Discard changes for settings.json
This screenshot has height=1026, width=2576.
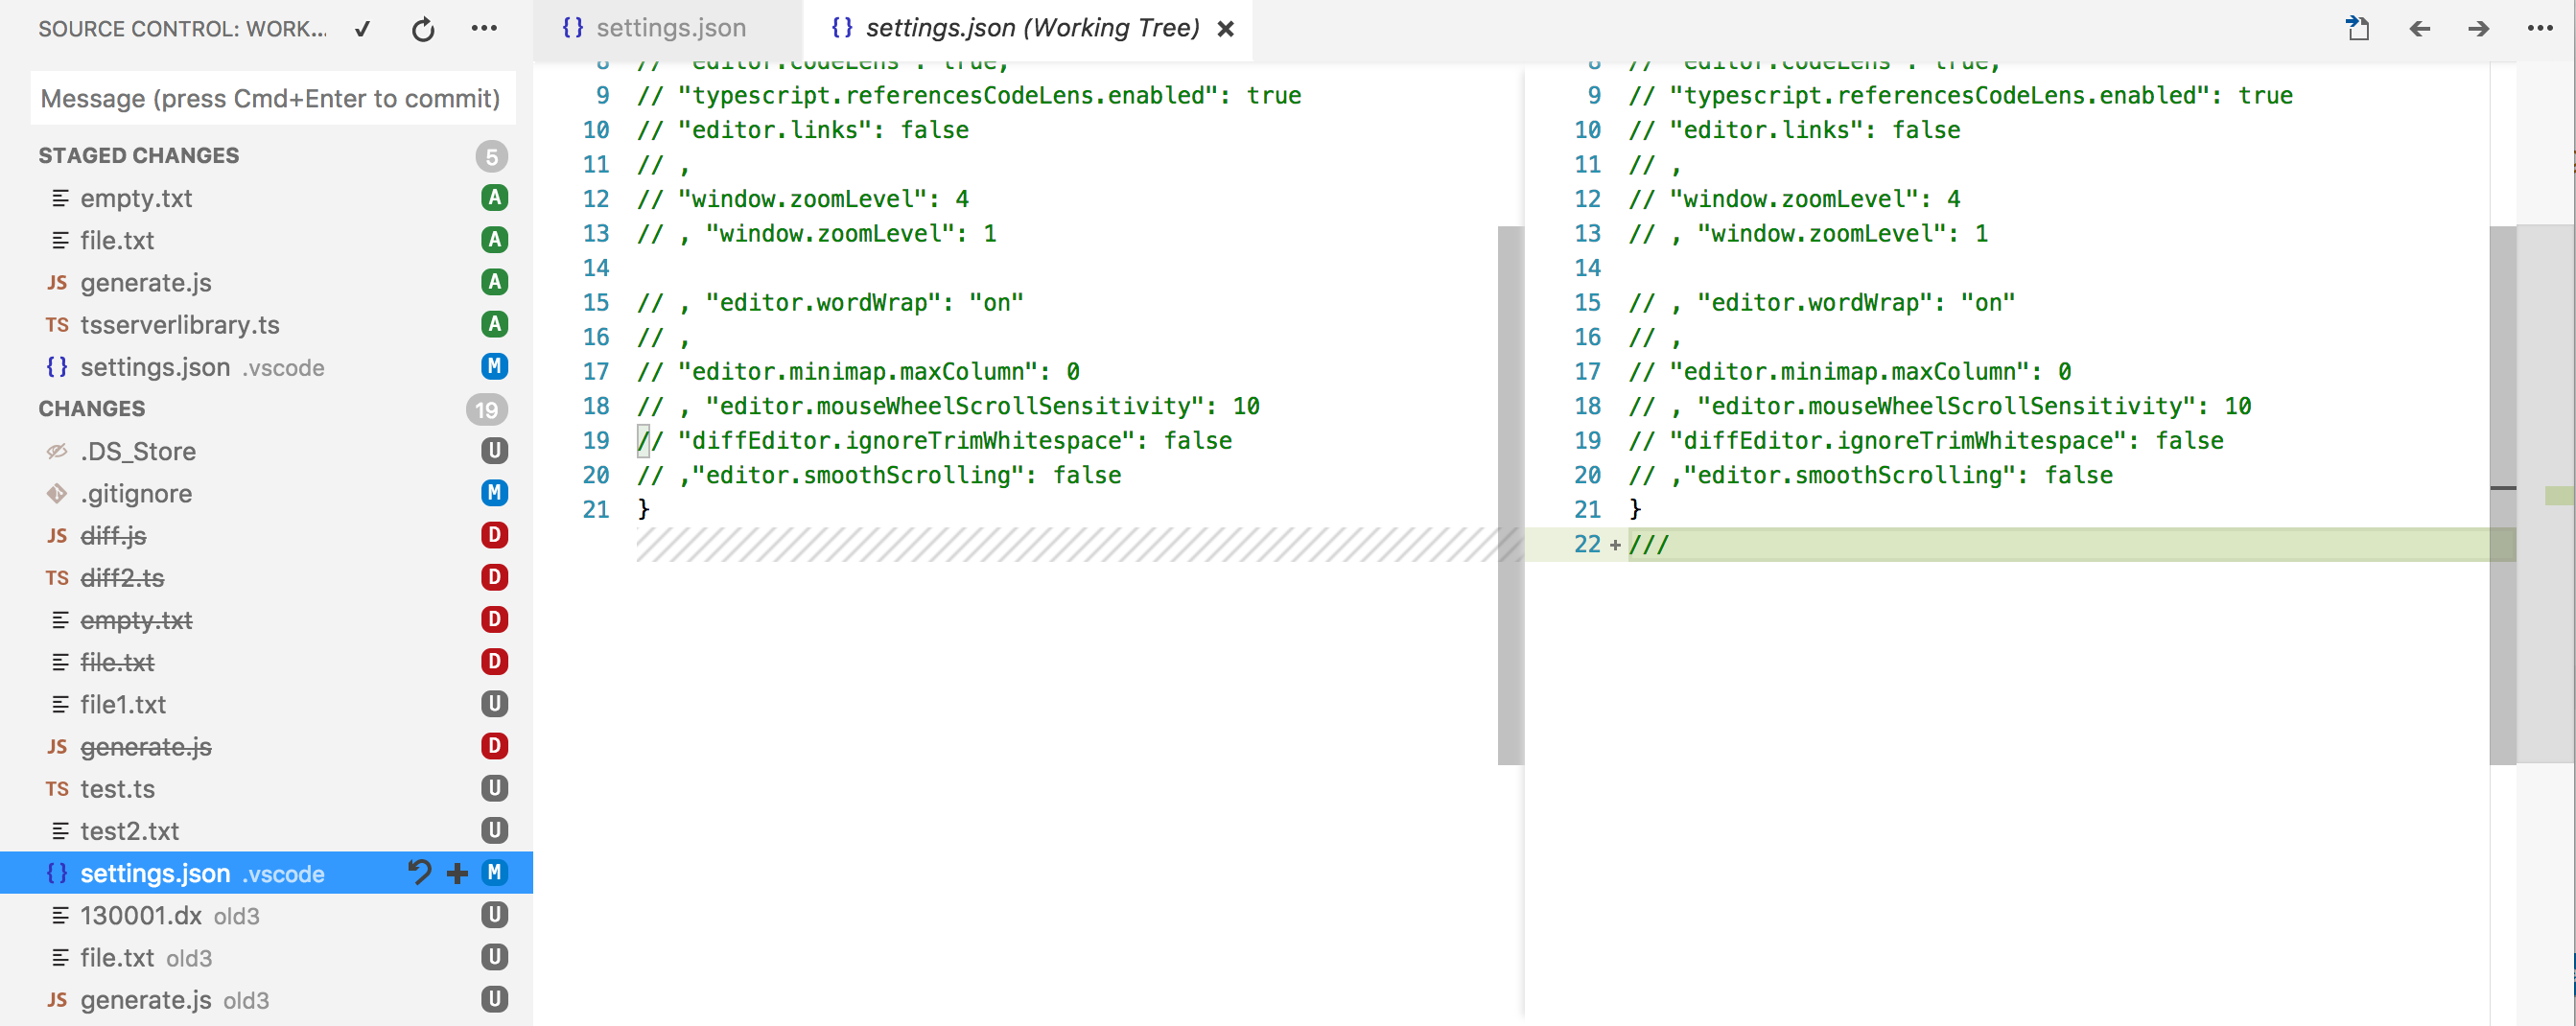click(x=418, y=872)
